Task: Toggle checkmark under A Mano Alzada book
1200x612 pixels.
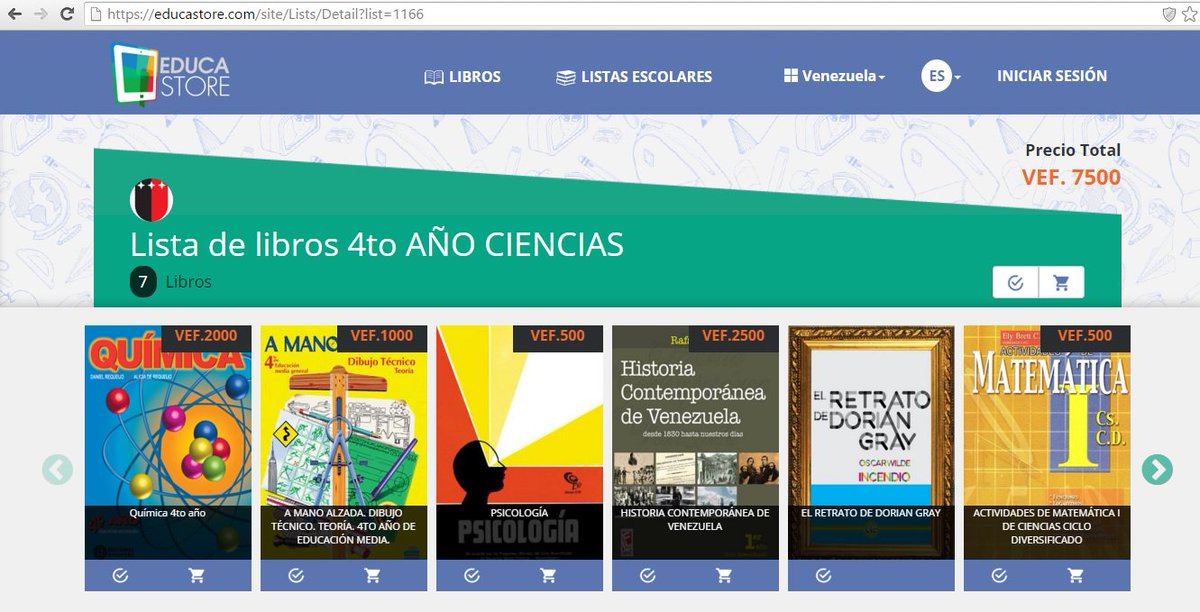Action: pos(296,575)
